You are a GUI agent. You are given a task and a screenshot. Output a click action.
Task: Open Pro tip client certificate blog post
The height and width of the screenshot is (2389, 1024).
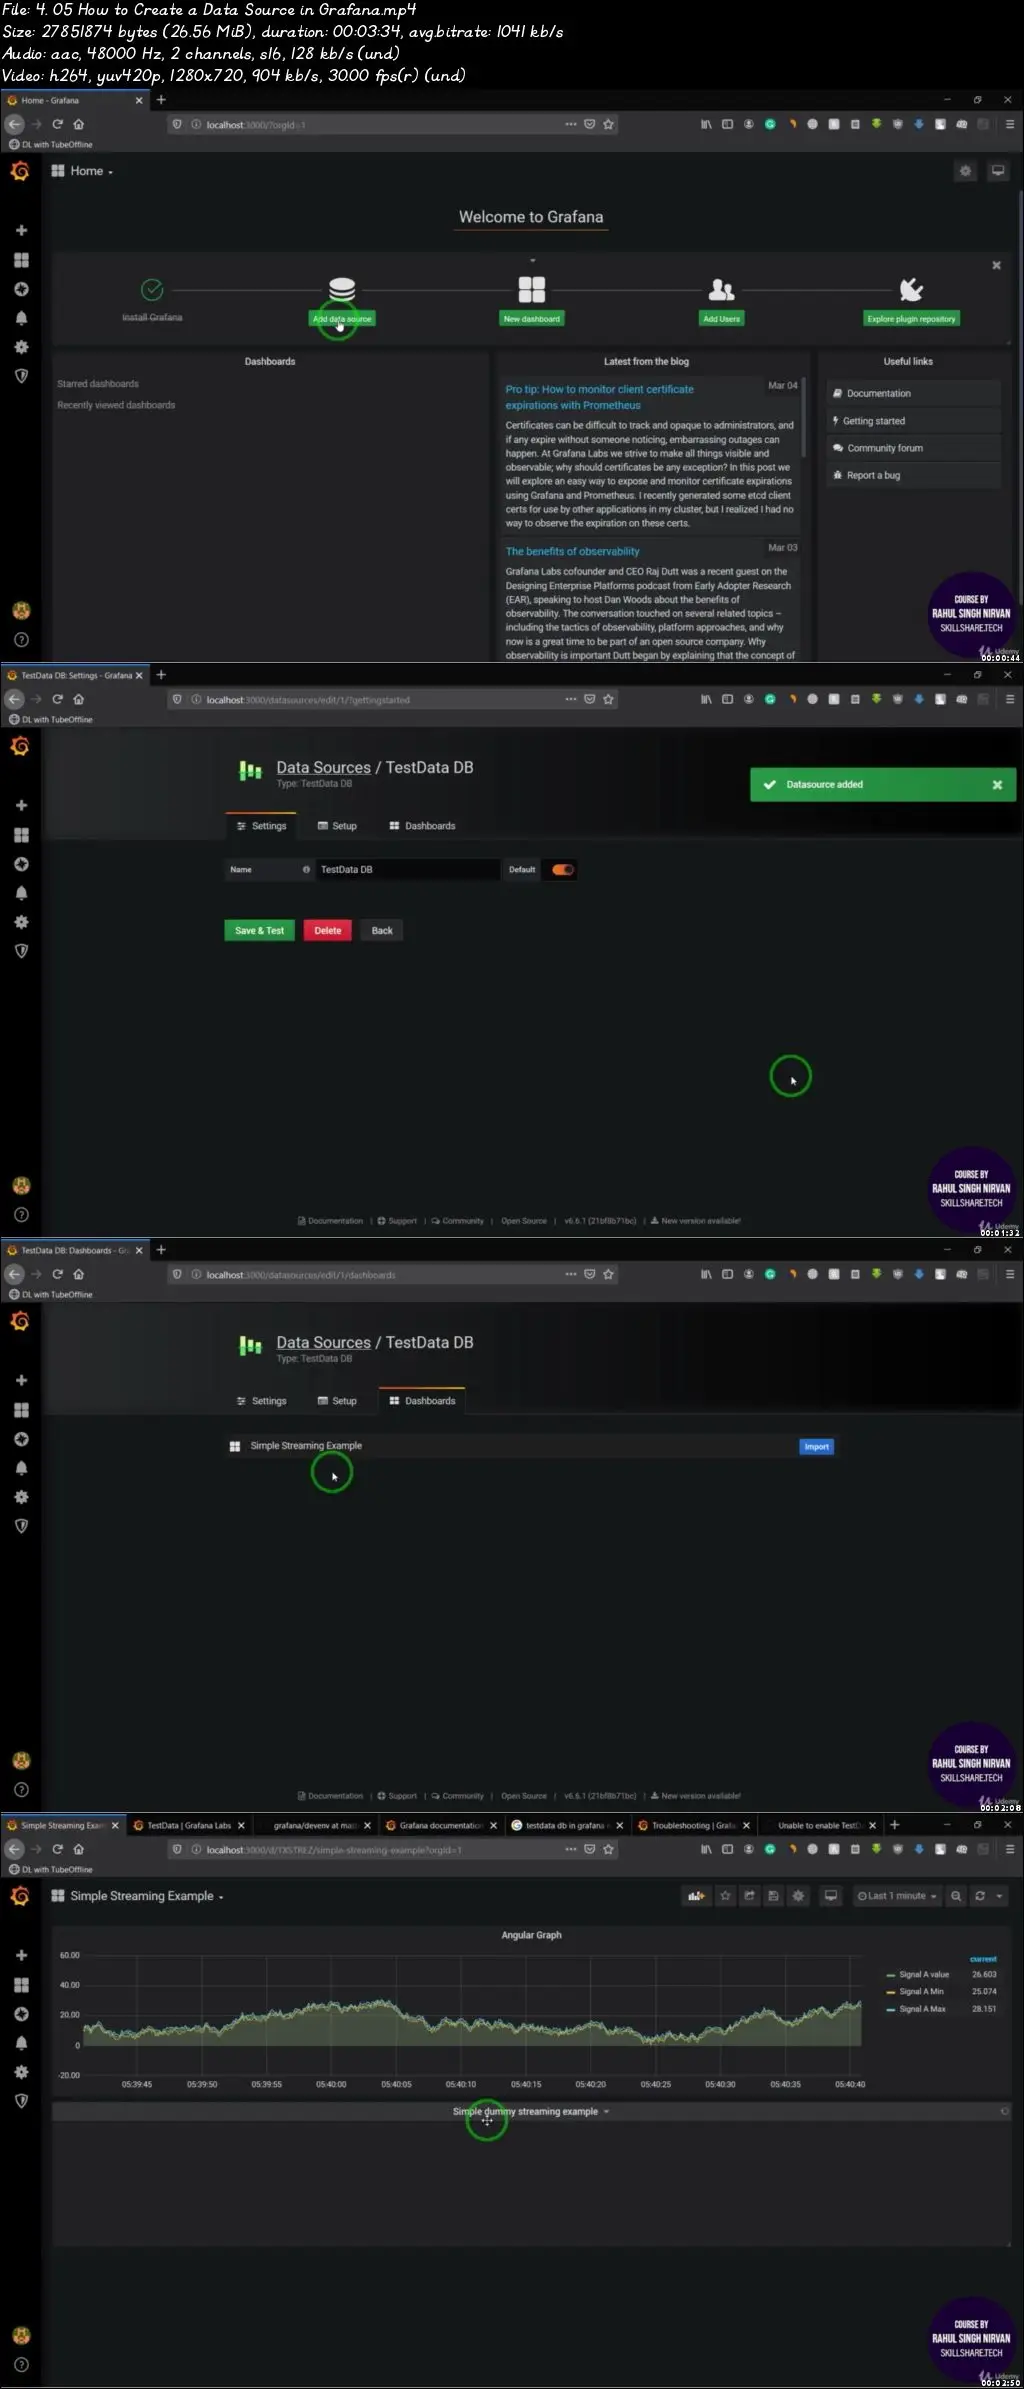(x=599, y=397)
